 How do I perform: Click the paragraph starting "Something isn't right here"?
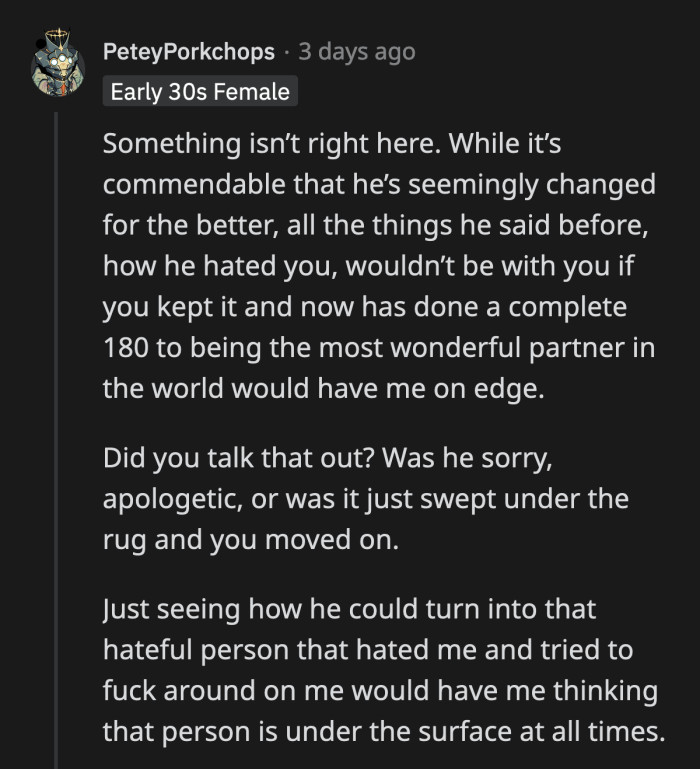coord(380,265)
